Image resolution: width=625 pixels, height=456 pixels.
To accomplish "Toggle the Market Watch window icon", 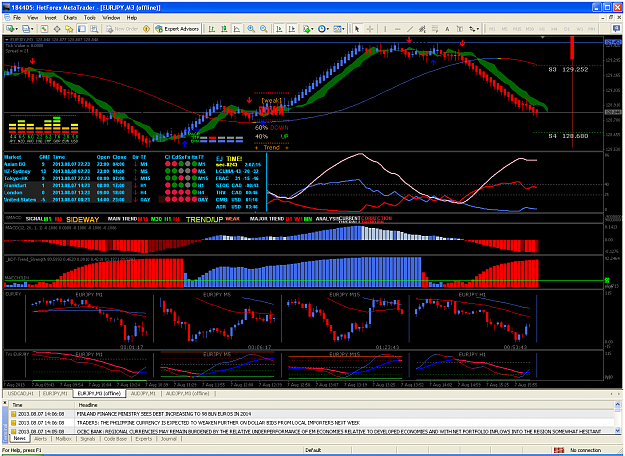I will click(44, 29).
